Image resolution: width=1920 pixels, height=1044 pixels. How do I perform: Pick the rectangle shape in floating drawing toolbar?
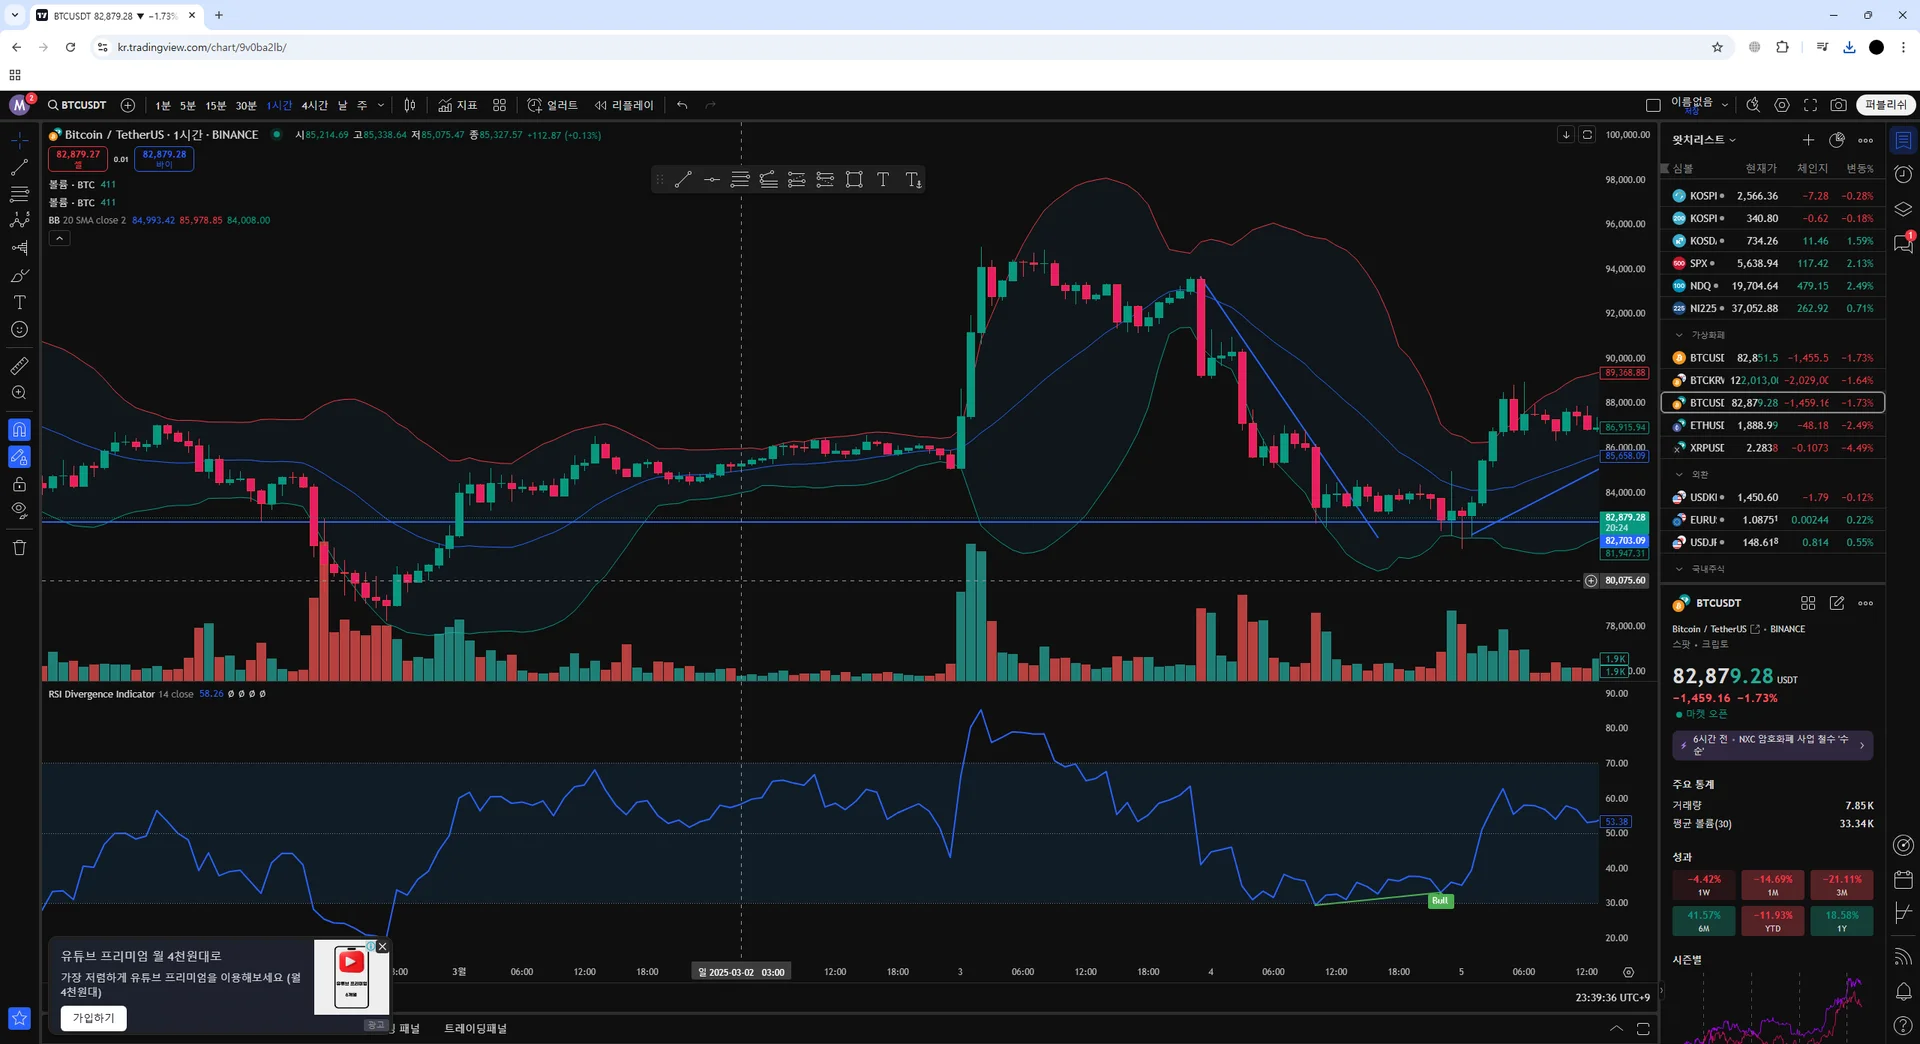point(854,180)
